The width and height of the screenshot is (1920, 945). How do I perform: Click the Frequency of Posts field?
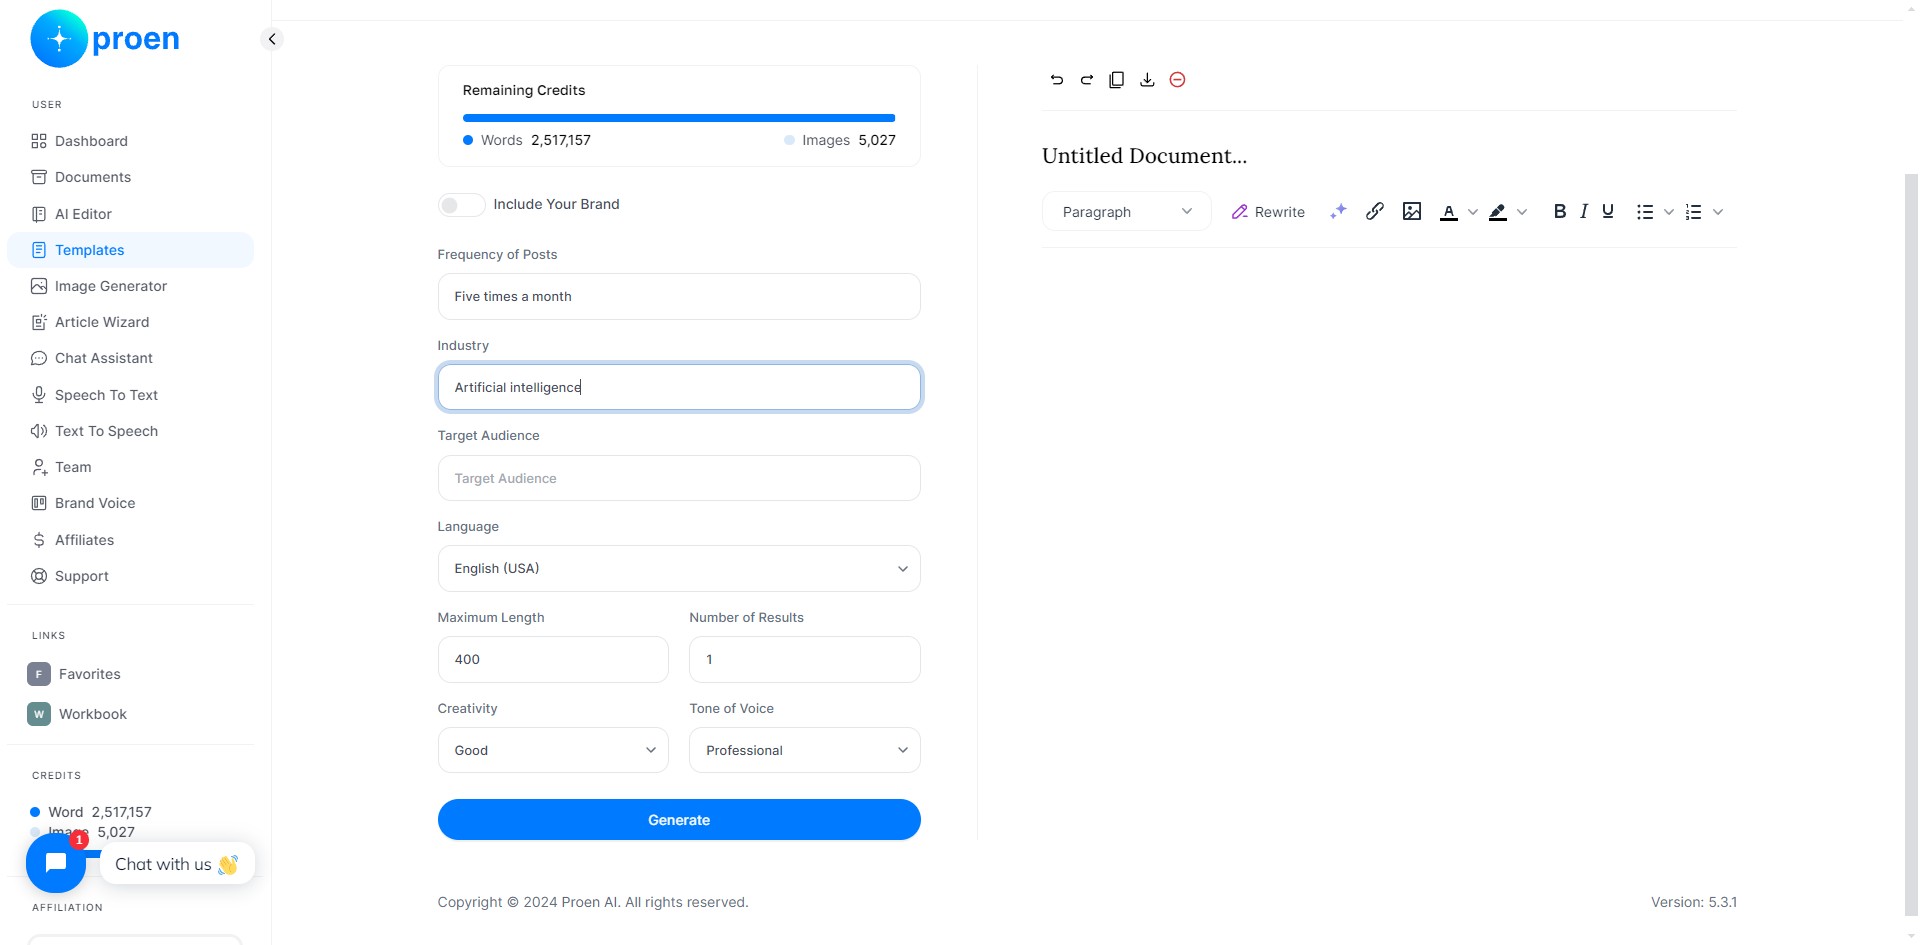679,297
